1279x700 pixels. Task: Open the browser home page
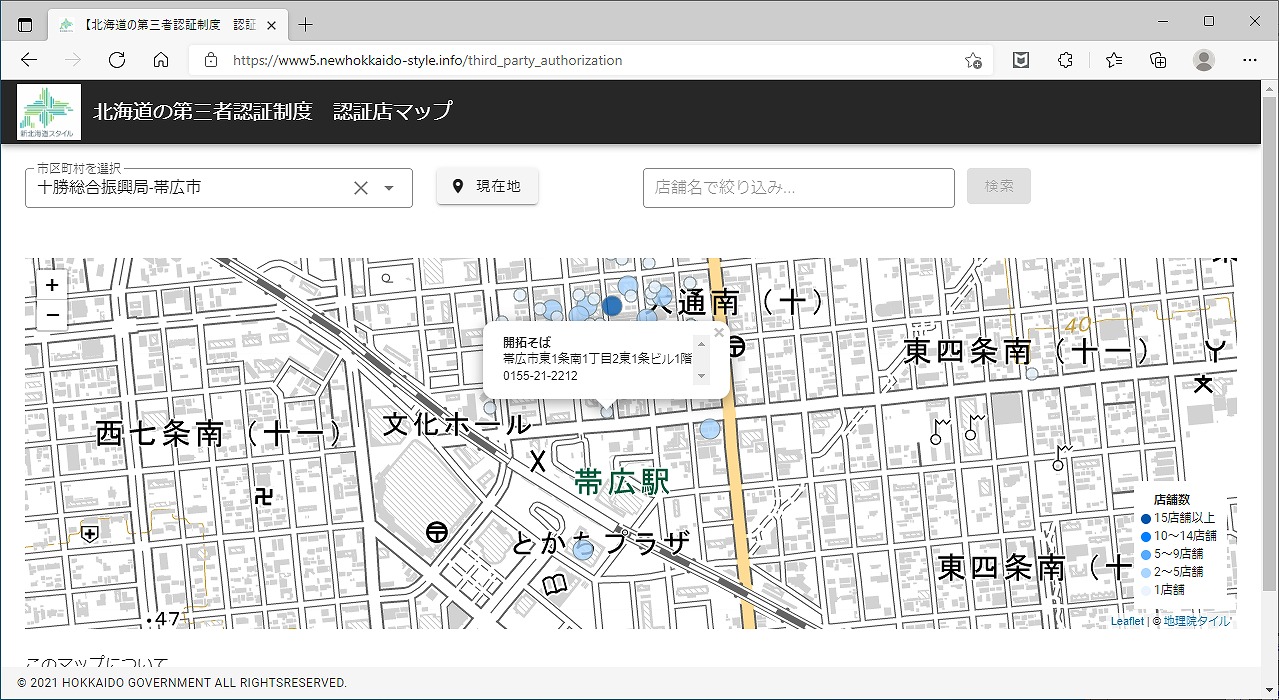(161, 60)
